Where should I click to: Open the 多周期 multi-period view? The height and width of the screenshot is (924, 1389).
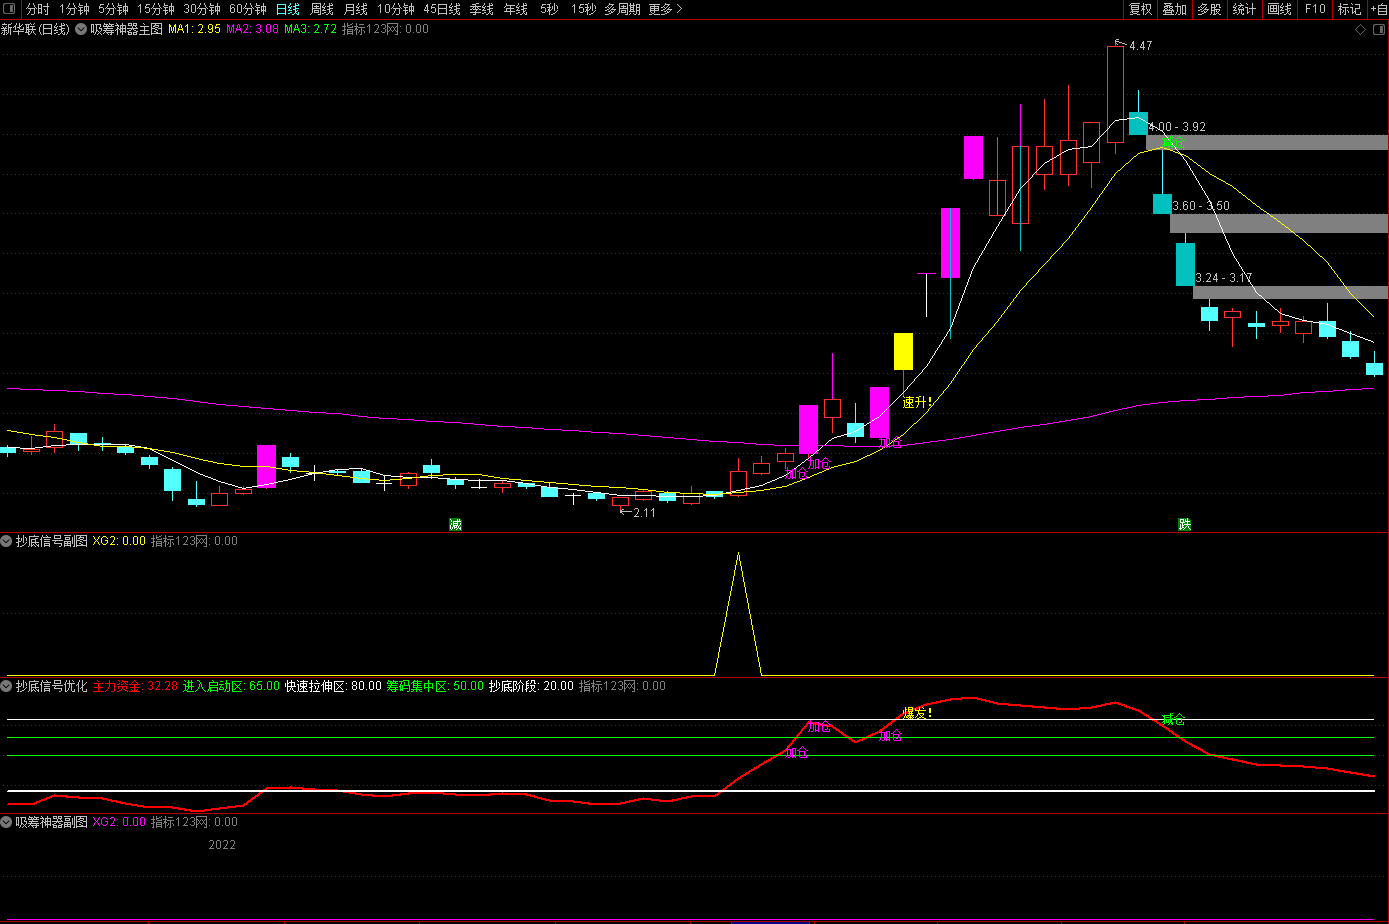pos(622,9)
